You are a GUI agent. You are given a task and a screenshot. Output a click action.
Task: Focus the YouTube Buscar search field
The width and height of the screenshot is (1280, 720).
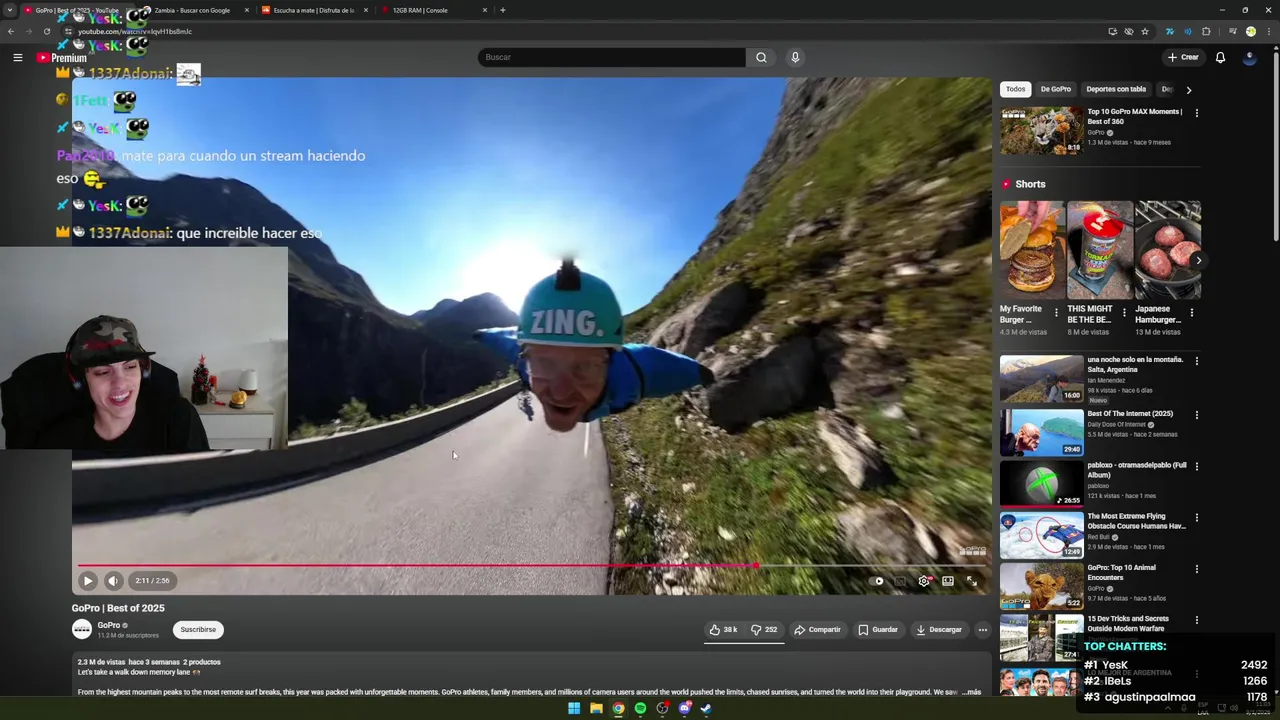pos(611,57)
